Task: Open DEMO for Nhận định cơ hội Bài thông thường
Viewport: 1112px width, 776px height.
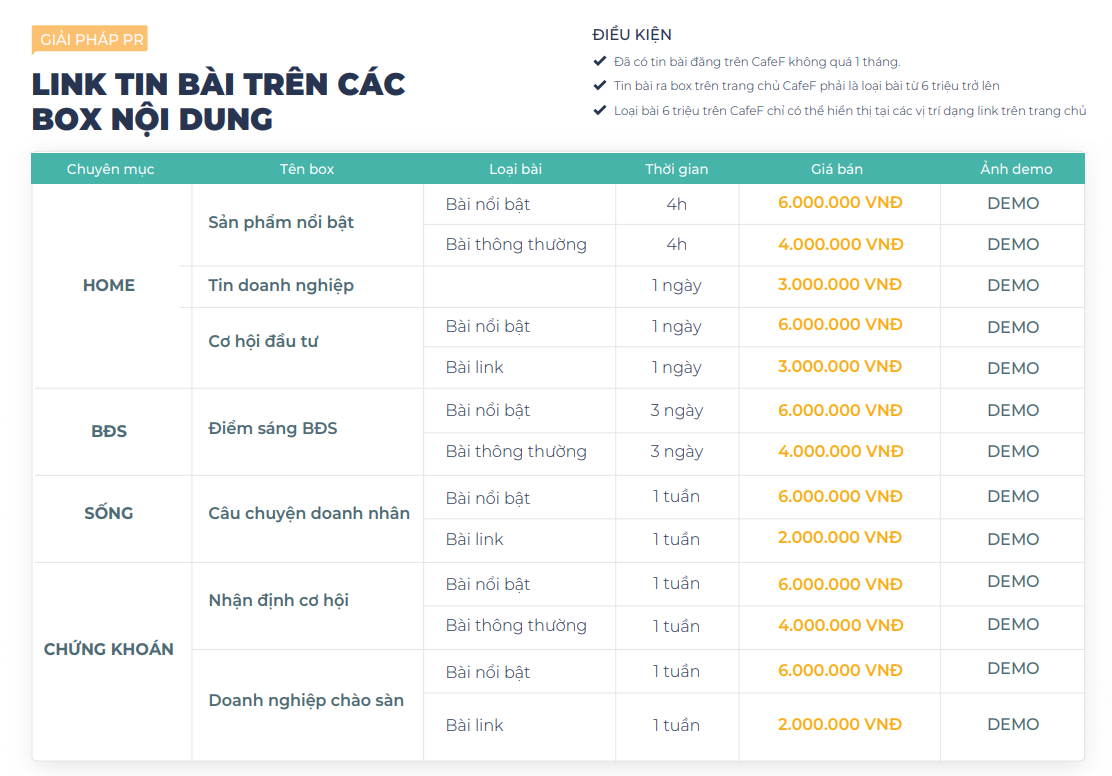Action: point(1013,624)
